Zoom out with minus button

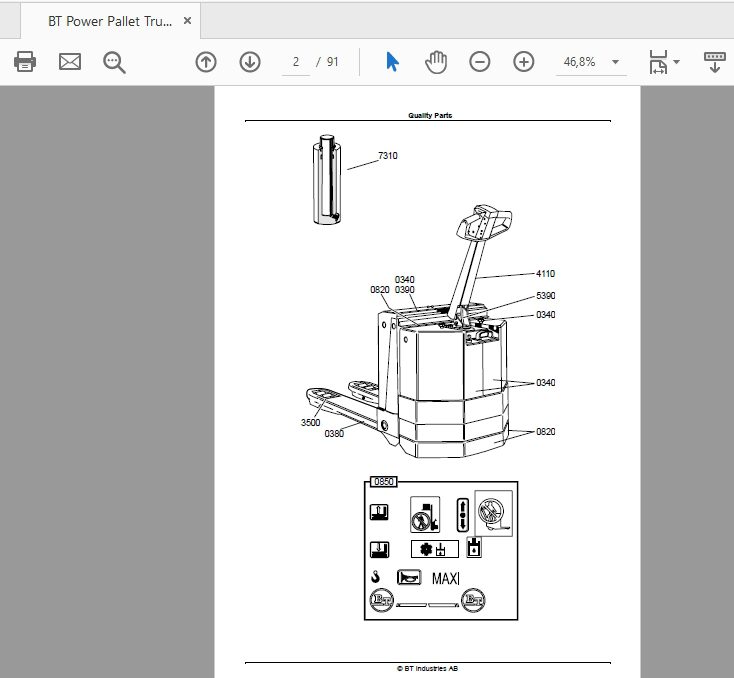coord(480,62)
